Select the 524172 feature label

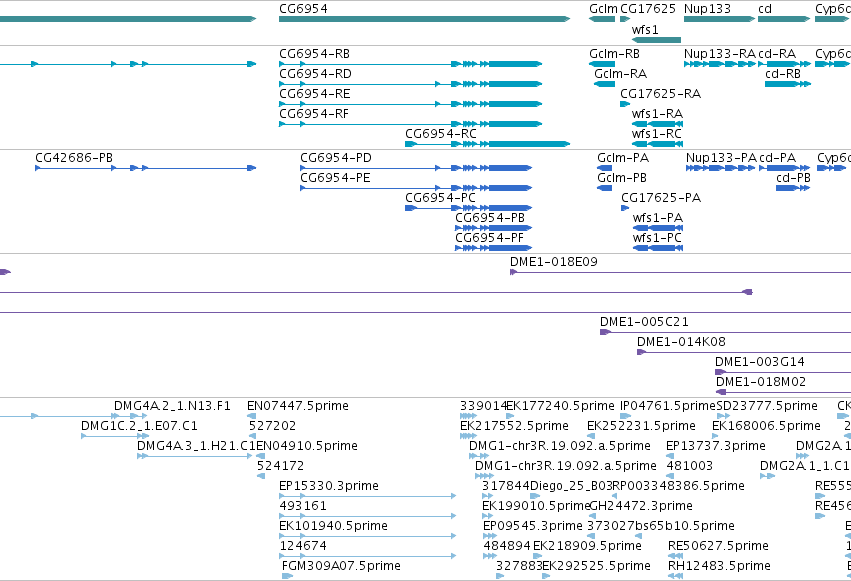pyautogui.click(x=280, y=467)
